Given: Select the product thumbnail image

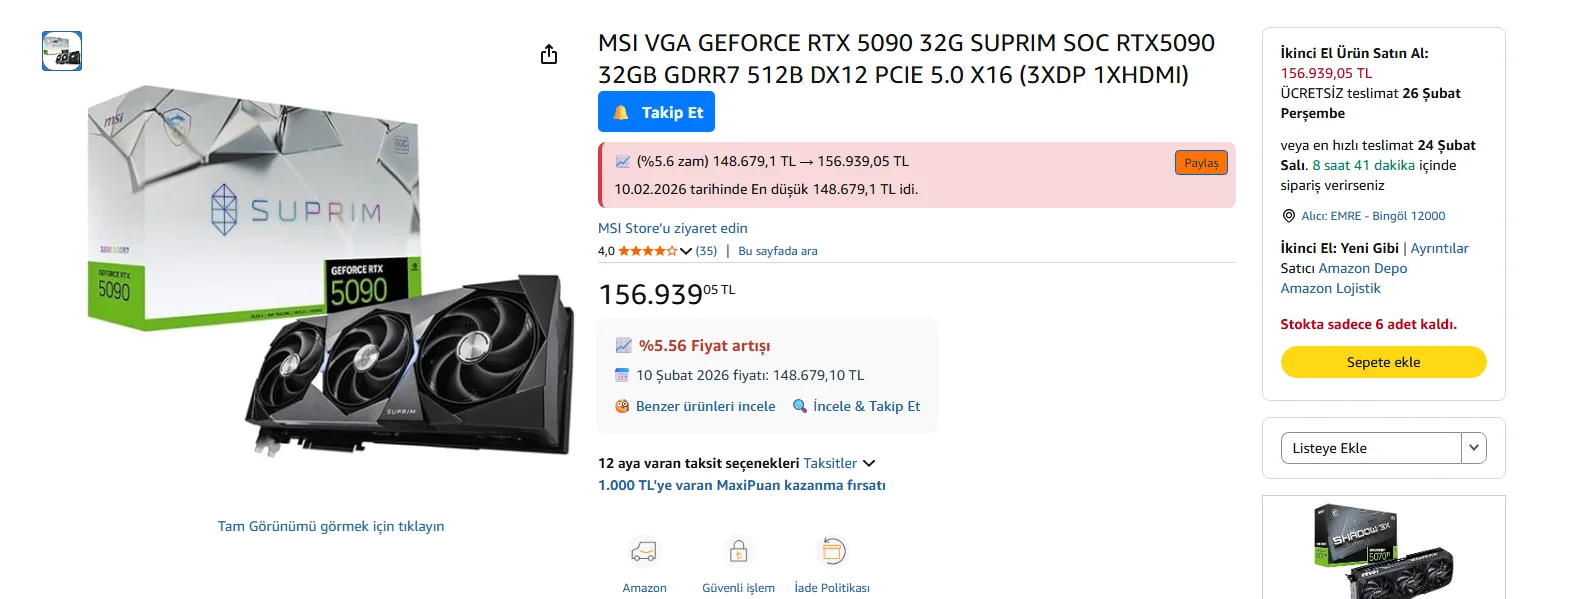Looking at the screenshot, I should tap(62, 51).
